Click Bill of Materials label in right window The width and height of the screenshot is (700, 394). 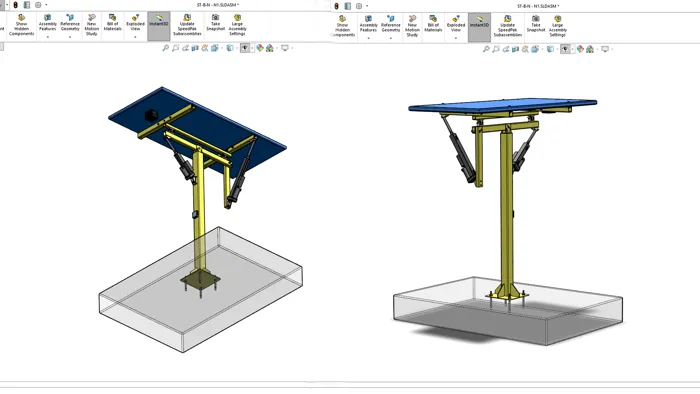pos(433,28)
